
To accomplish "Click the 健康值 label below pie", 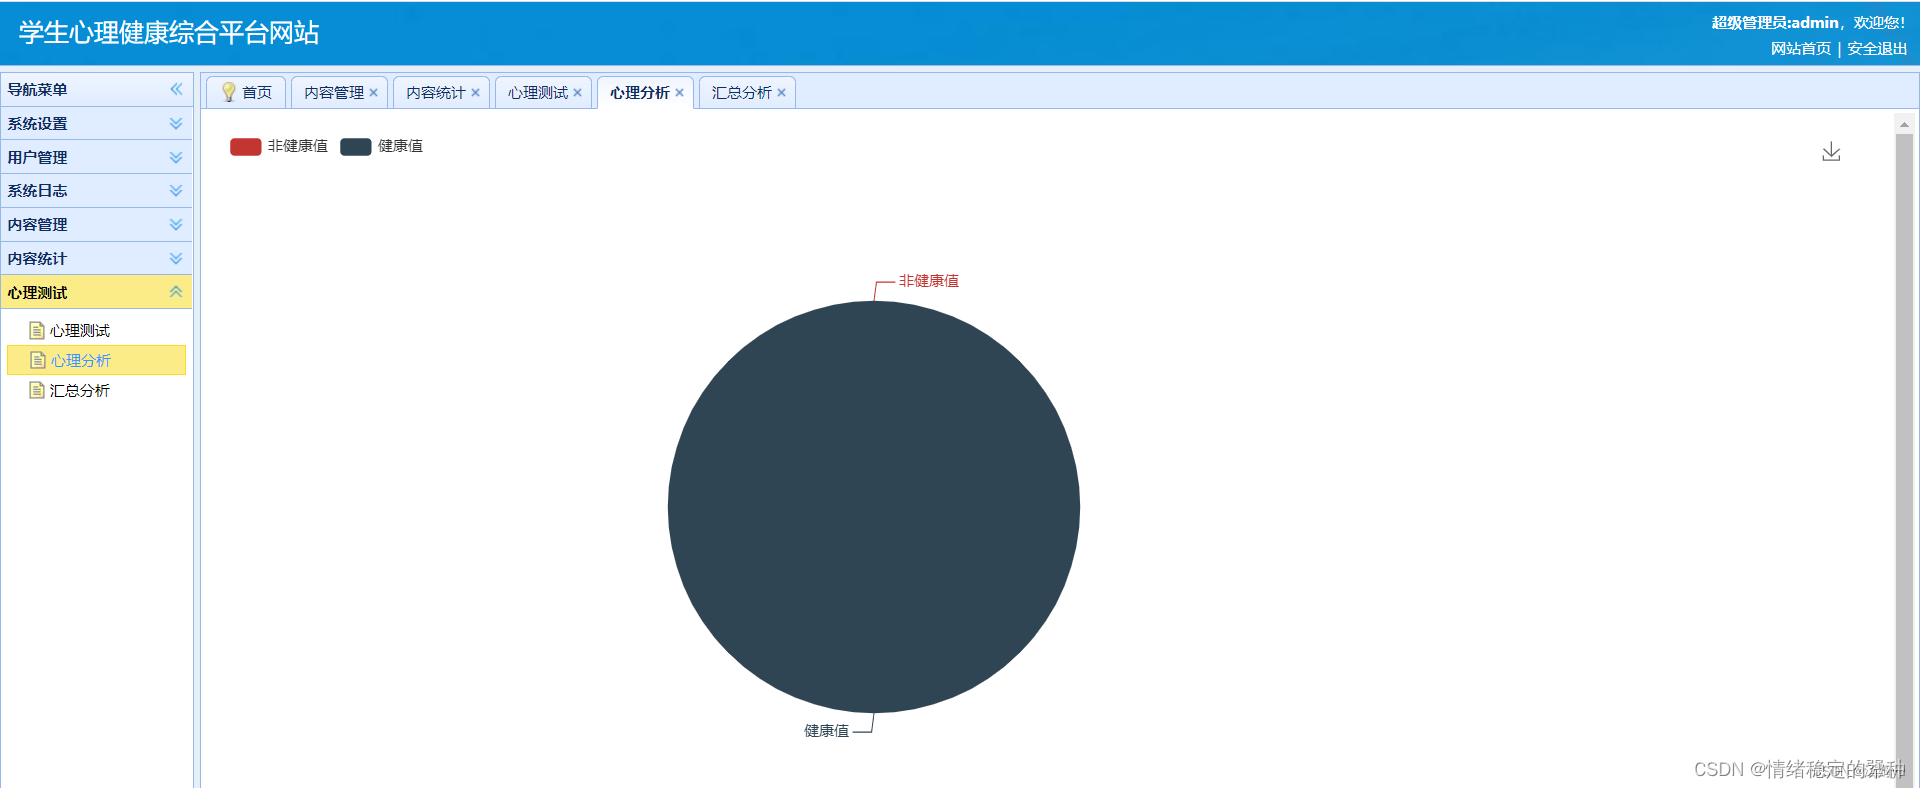I will [827, 731].
